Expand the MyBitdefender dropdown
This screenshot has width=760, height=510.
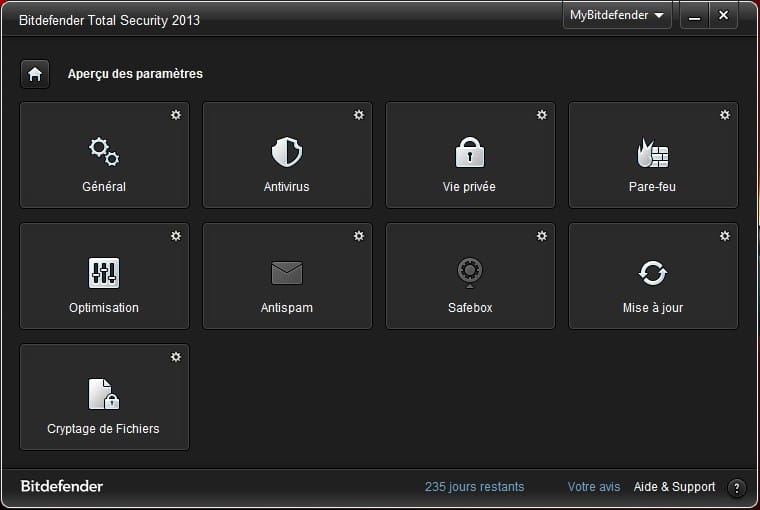(617, 16)
